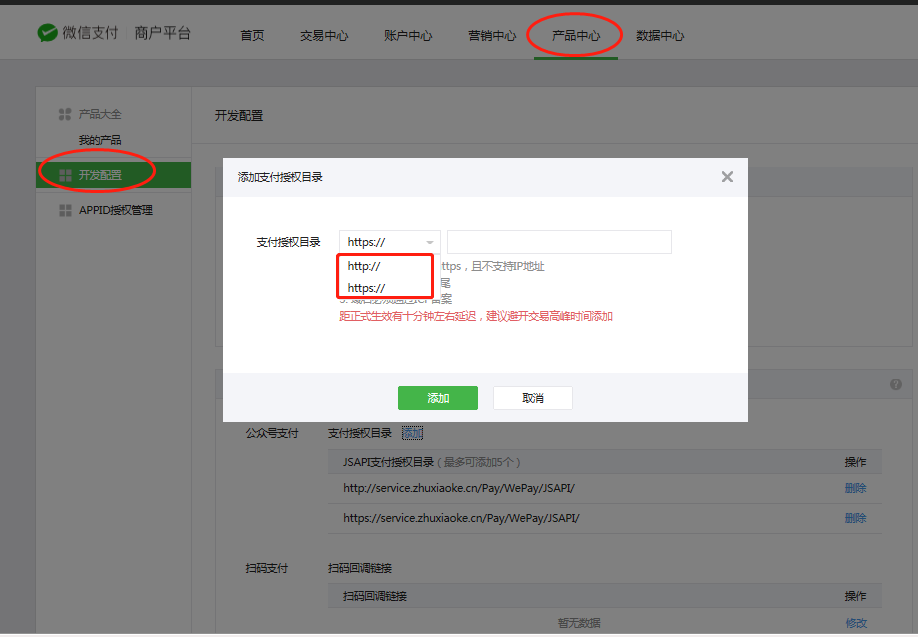Click the APPID授权管理 sidebar icon
The height and width of the screenshot is (637, 918).
click(x=66, y=209)
